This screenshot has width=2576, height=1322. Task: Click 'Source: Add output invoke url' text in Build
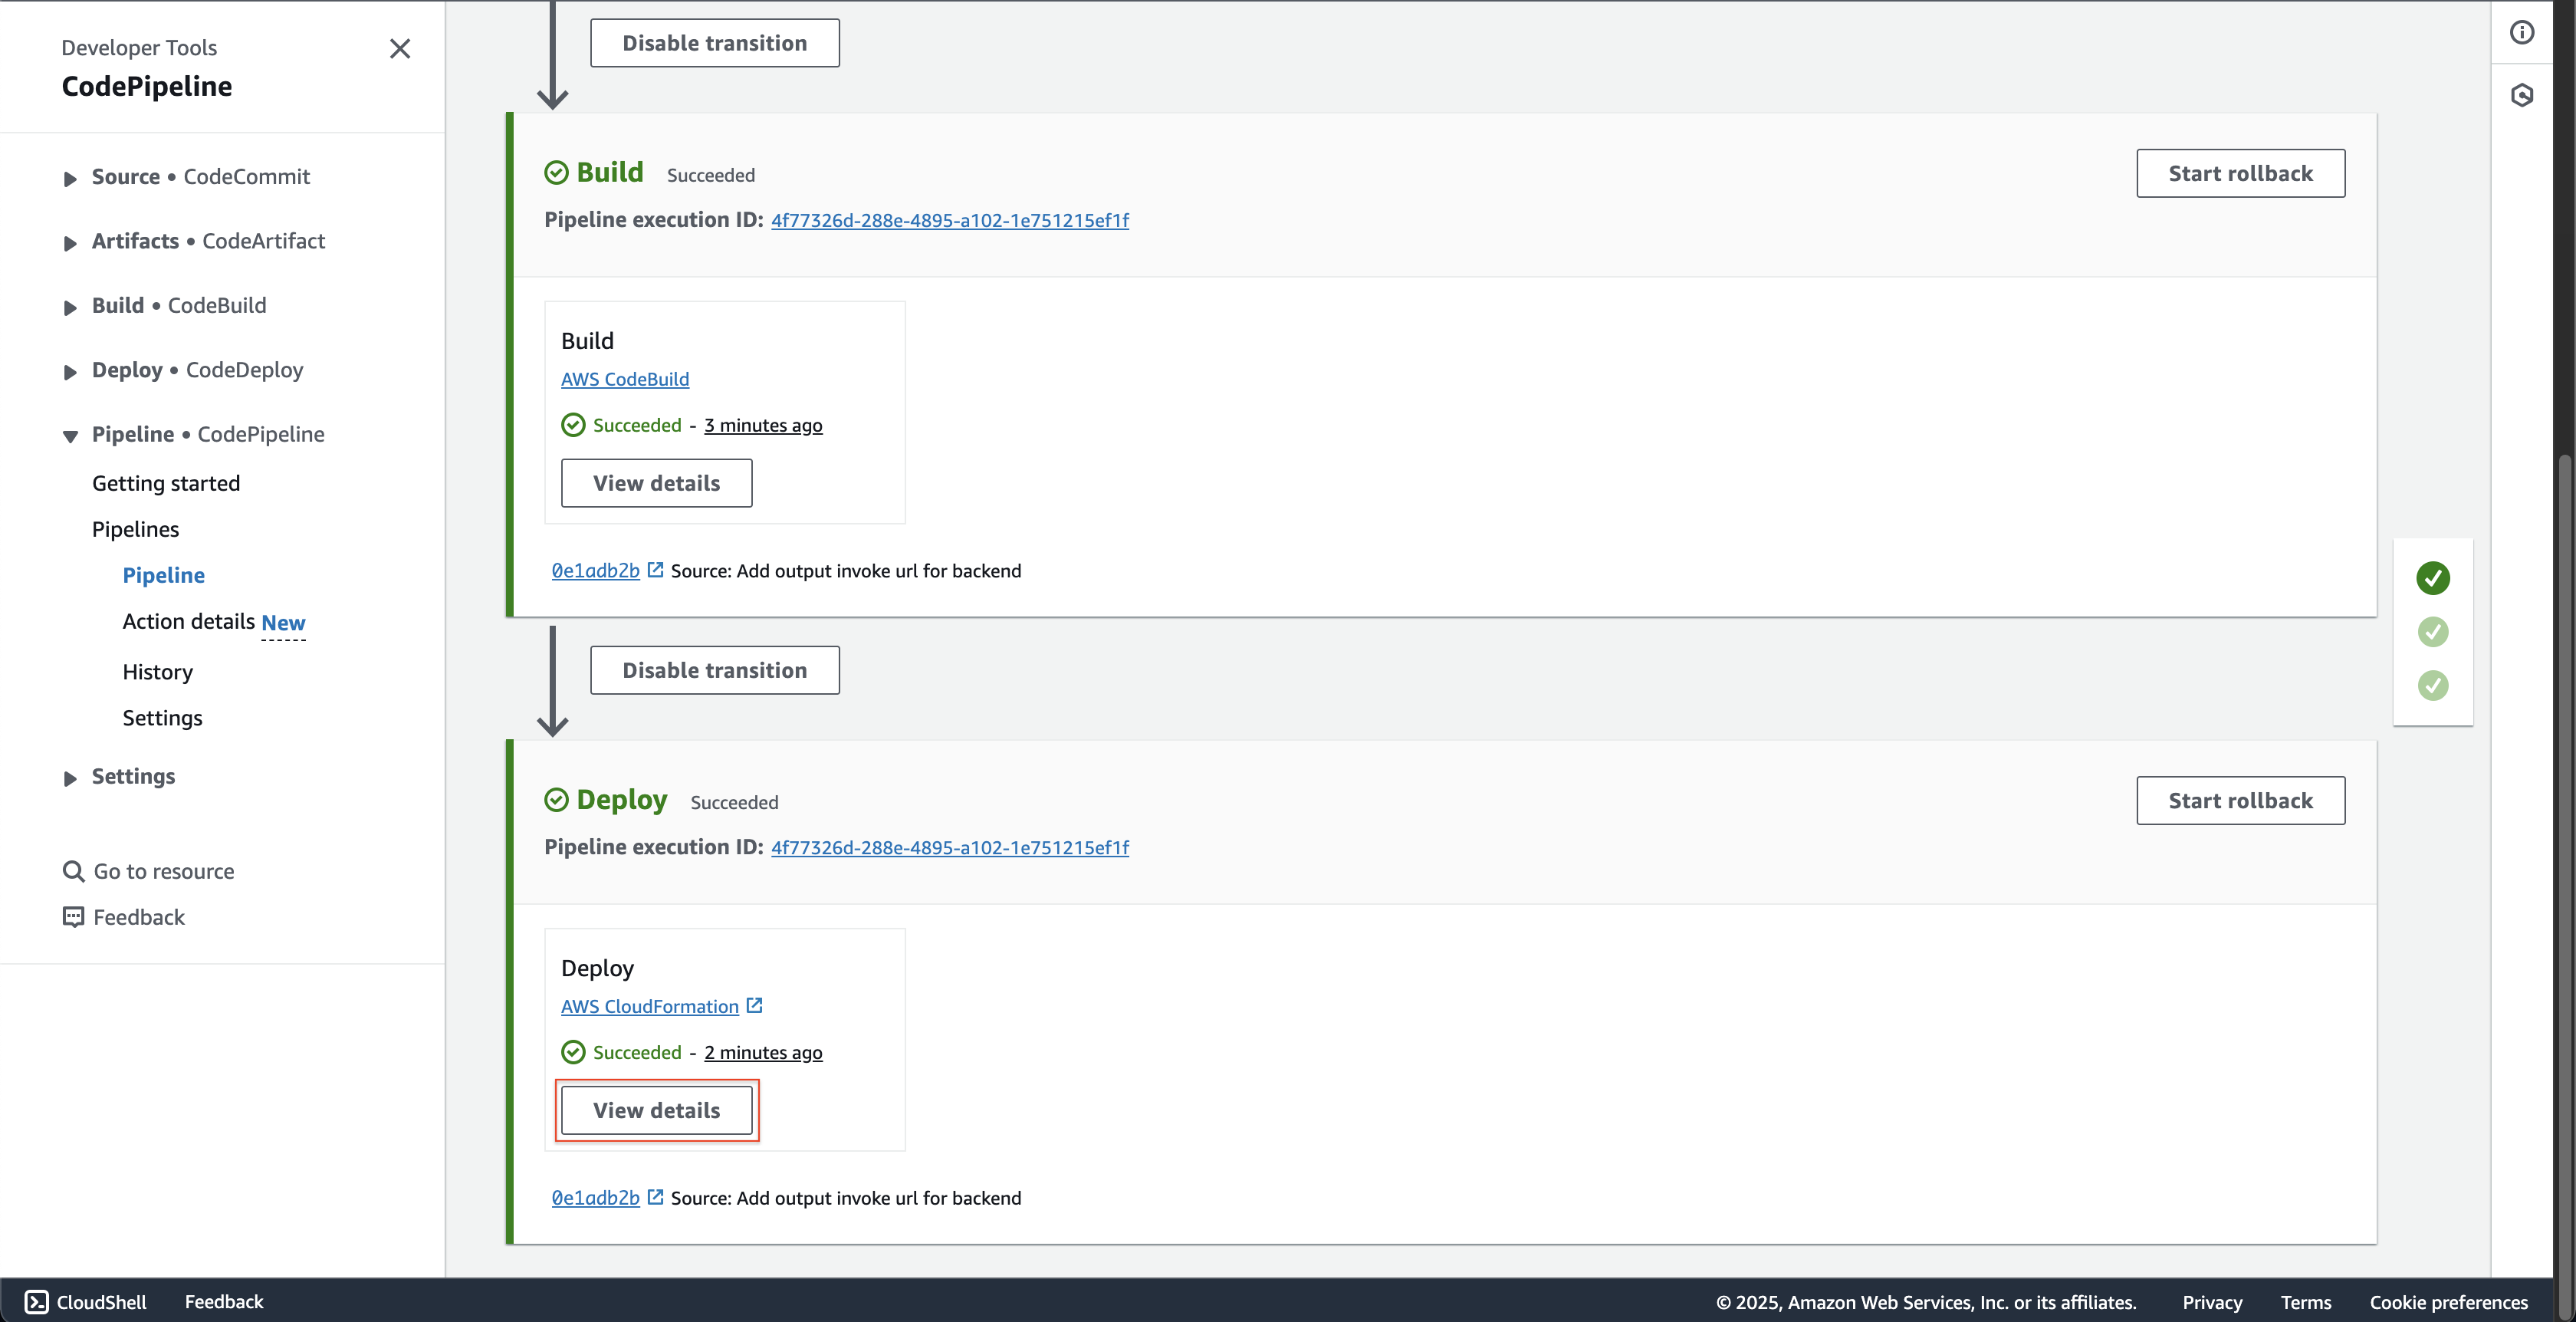846,570
